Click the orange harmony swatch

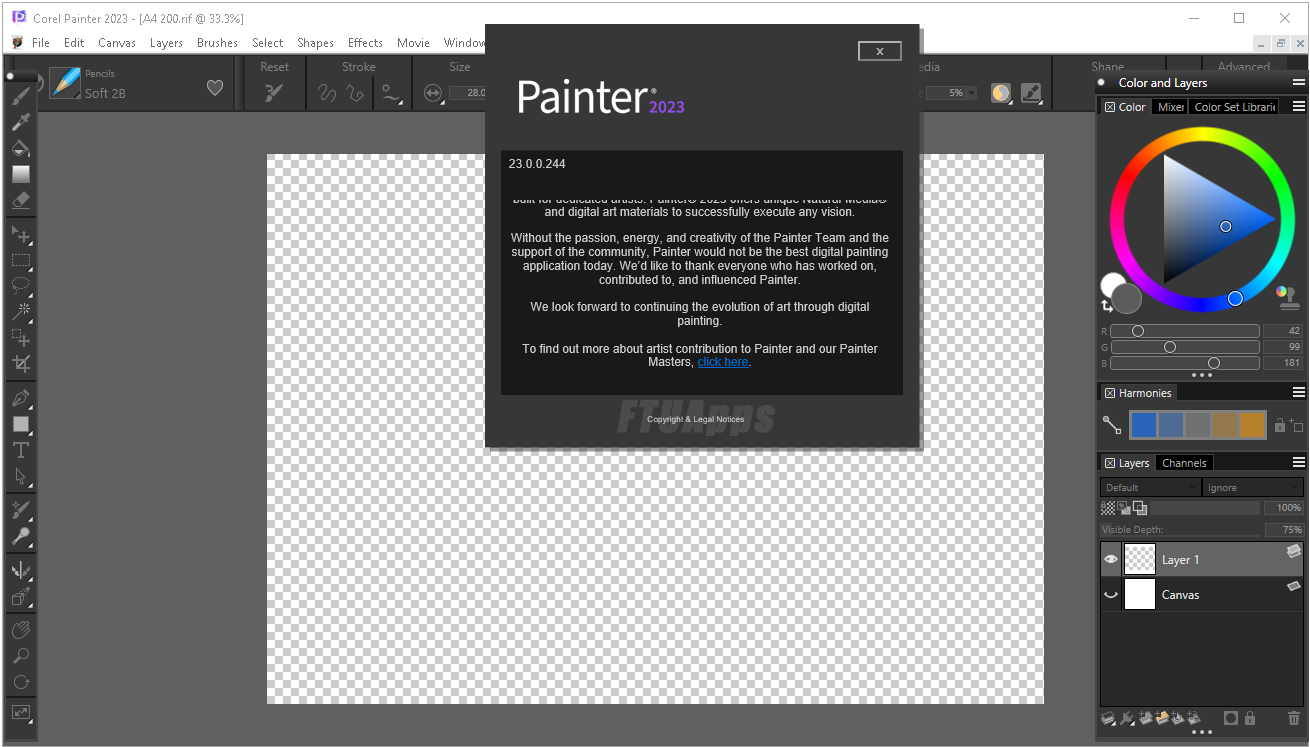point(1252,425)
